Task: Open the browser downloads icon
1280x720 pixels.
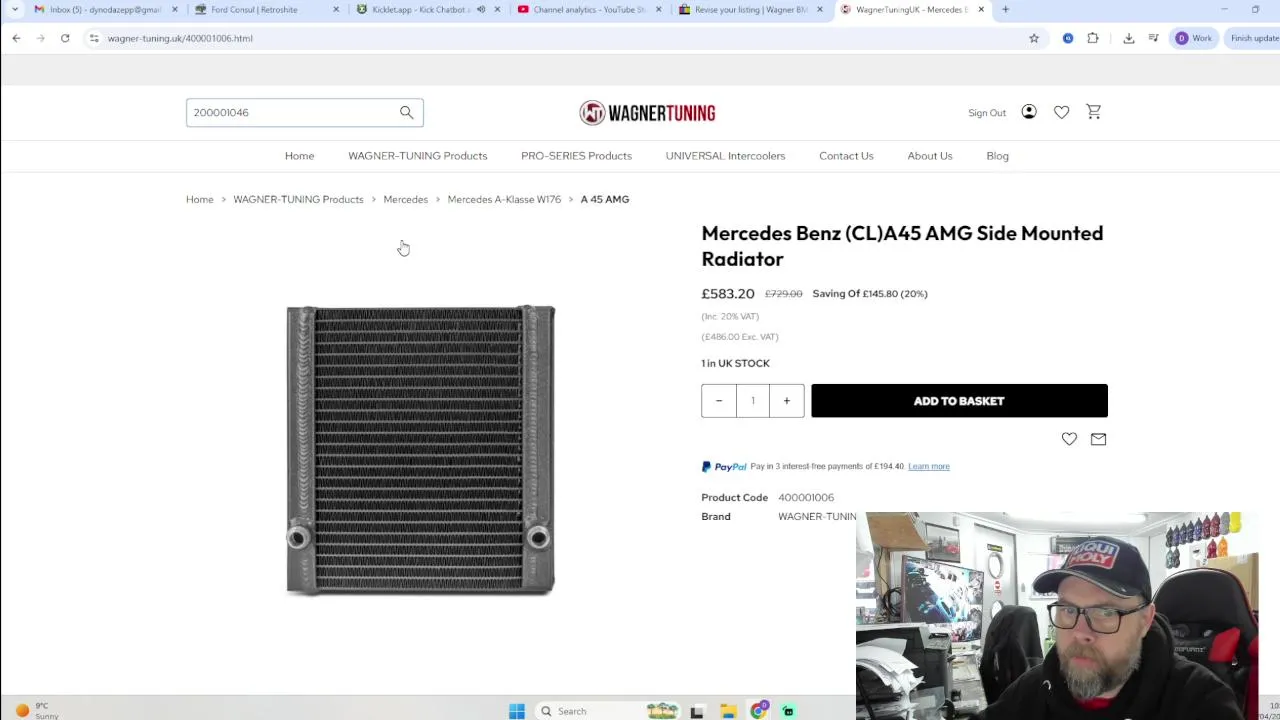Action: click(1129, 38)
